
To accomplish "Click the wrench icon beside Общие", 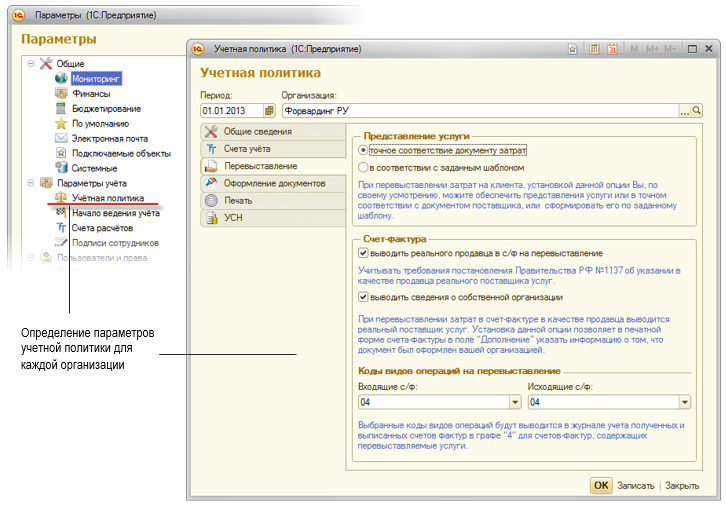I will pyautogui.click(x=46, y=63).
